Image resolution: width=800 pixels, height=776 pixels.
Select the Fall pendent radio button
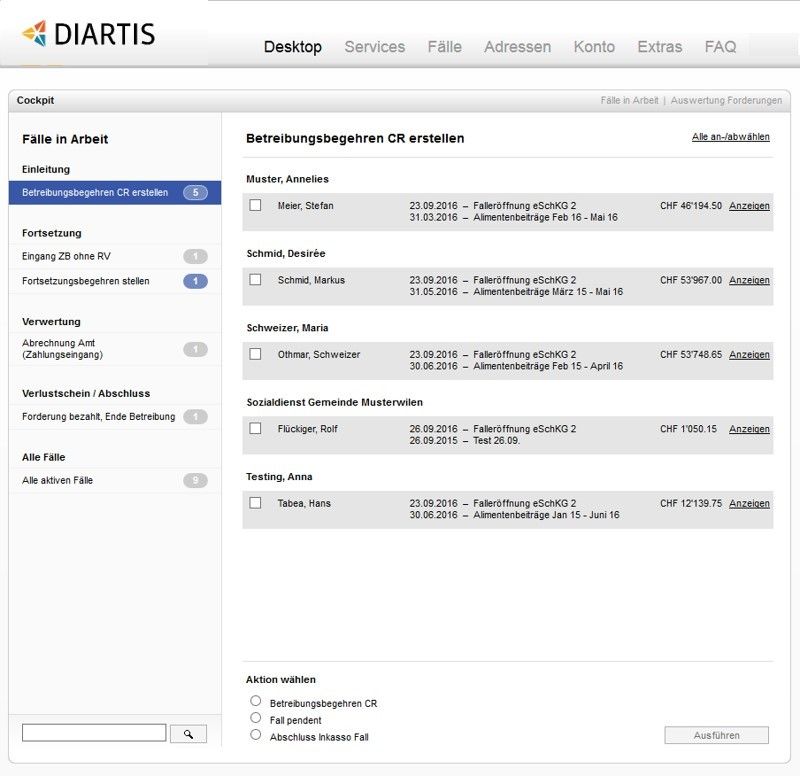click(256, 718)
